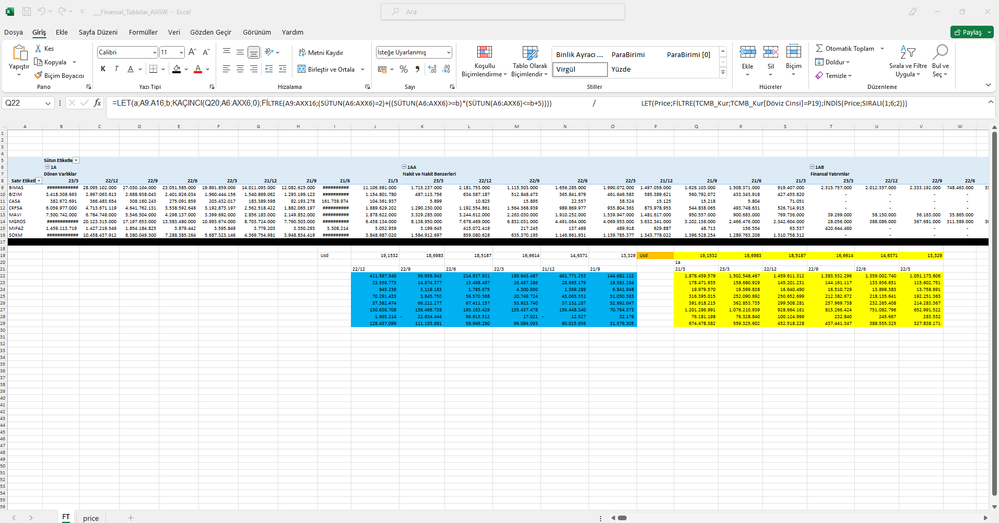Toggle bottom vertical alignment

[254, 52]
